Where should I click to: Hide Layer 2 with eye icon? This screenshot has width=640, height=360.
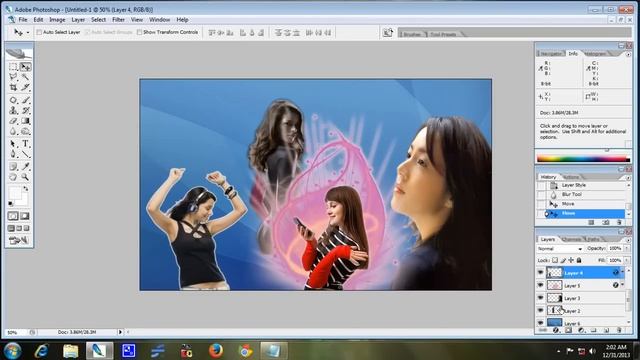(541, 311)
